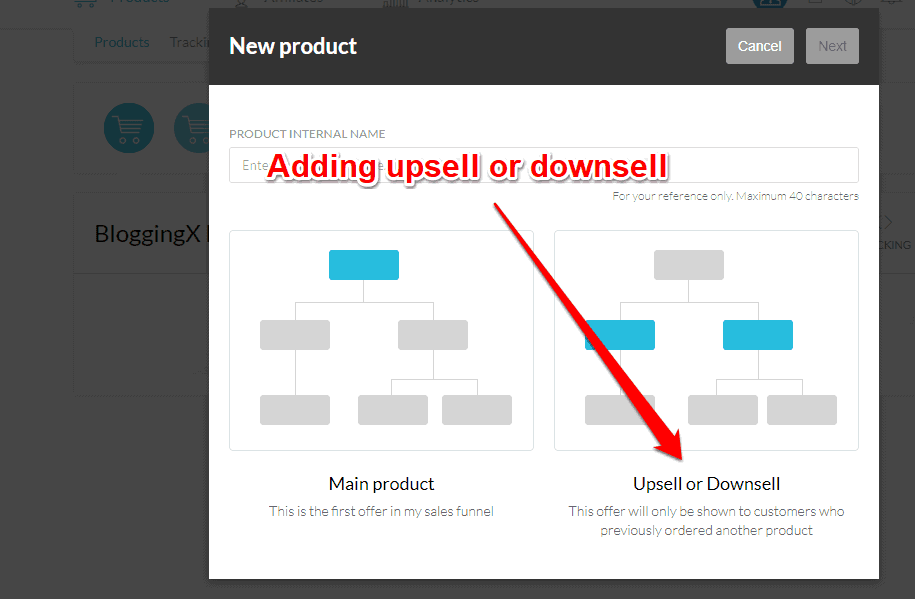Click the 'PRODUCT INTERNAL NAME' field label
915x599 pixels.
point(307,134)
